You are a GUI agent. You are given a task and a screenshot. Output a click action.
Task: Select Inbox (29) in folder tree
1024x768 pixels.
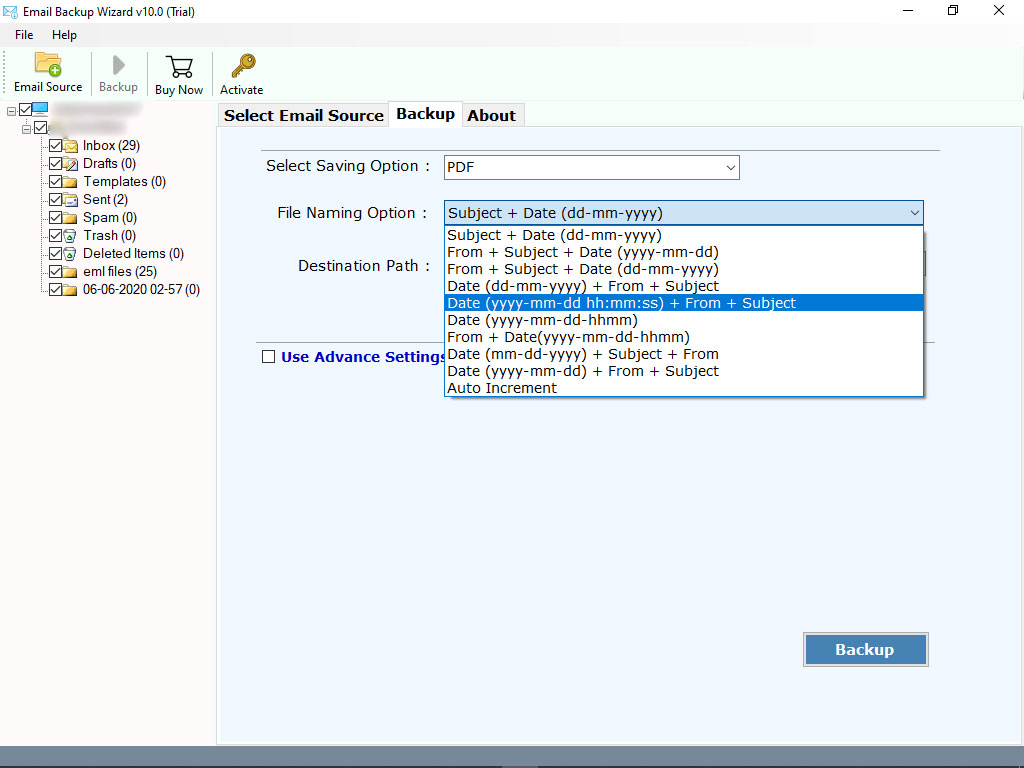(111, 146)
